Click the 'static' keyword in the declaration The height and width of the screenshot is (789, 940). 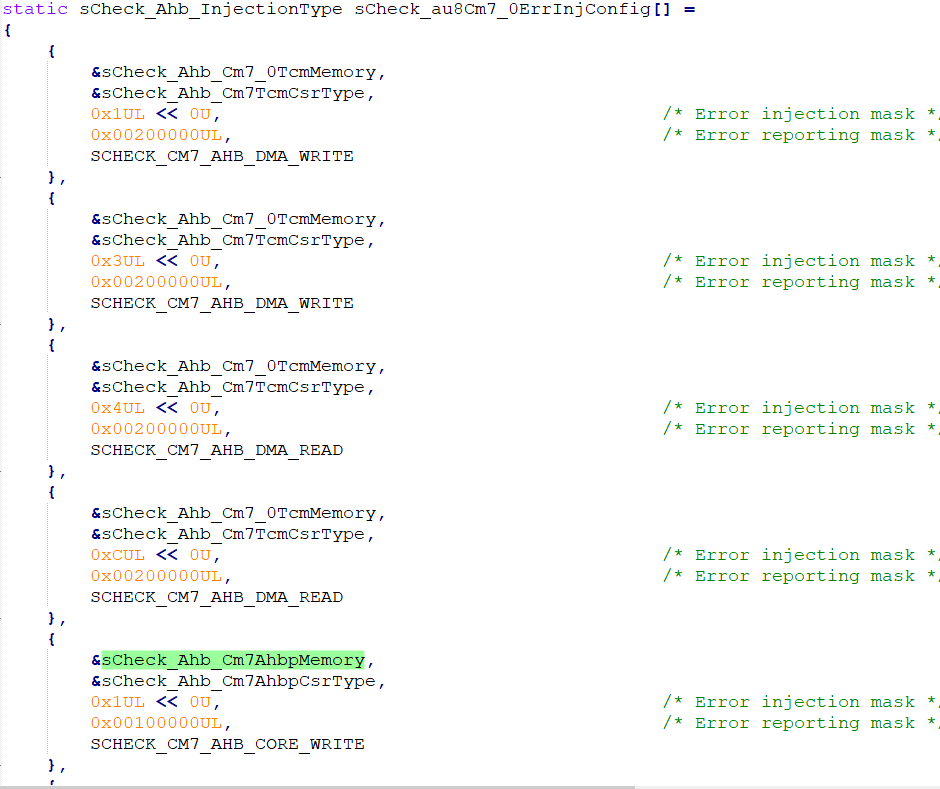pyautogui.click(x=35, y=9)
